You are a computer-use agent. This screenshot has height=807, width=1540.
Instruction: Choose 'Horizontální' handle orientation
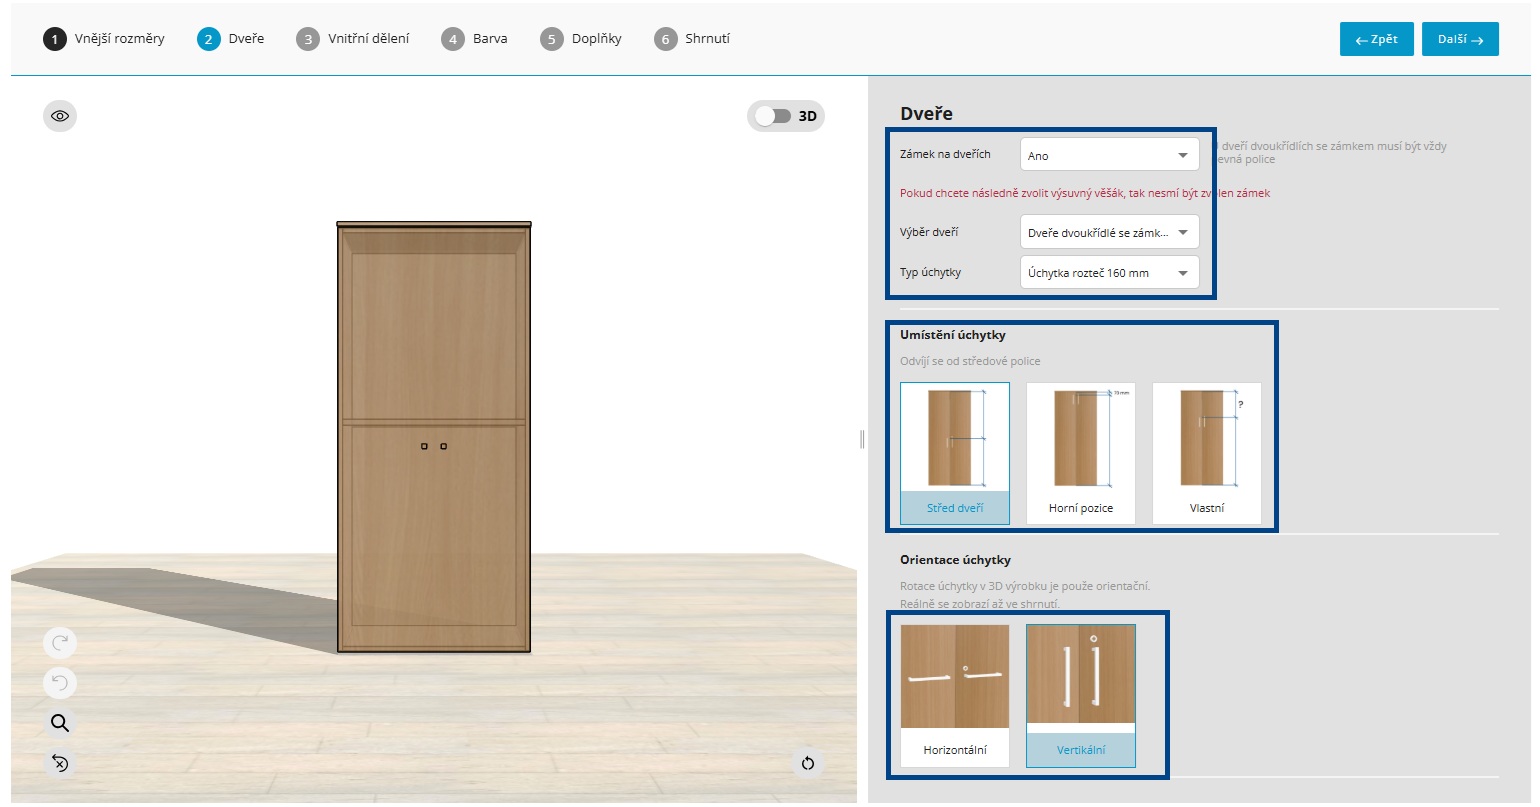955,695
